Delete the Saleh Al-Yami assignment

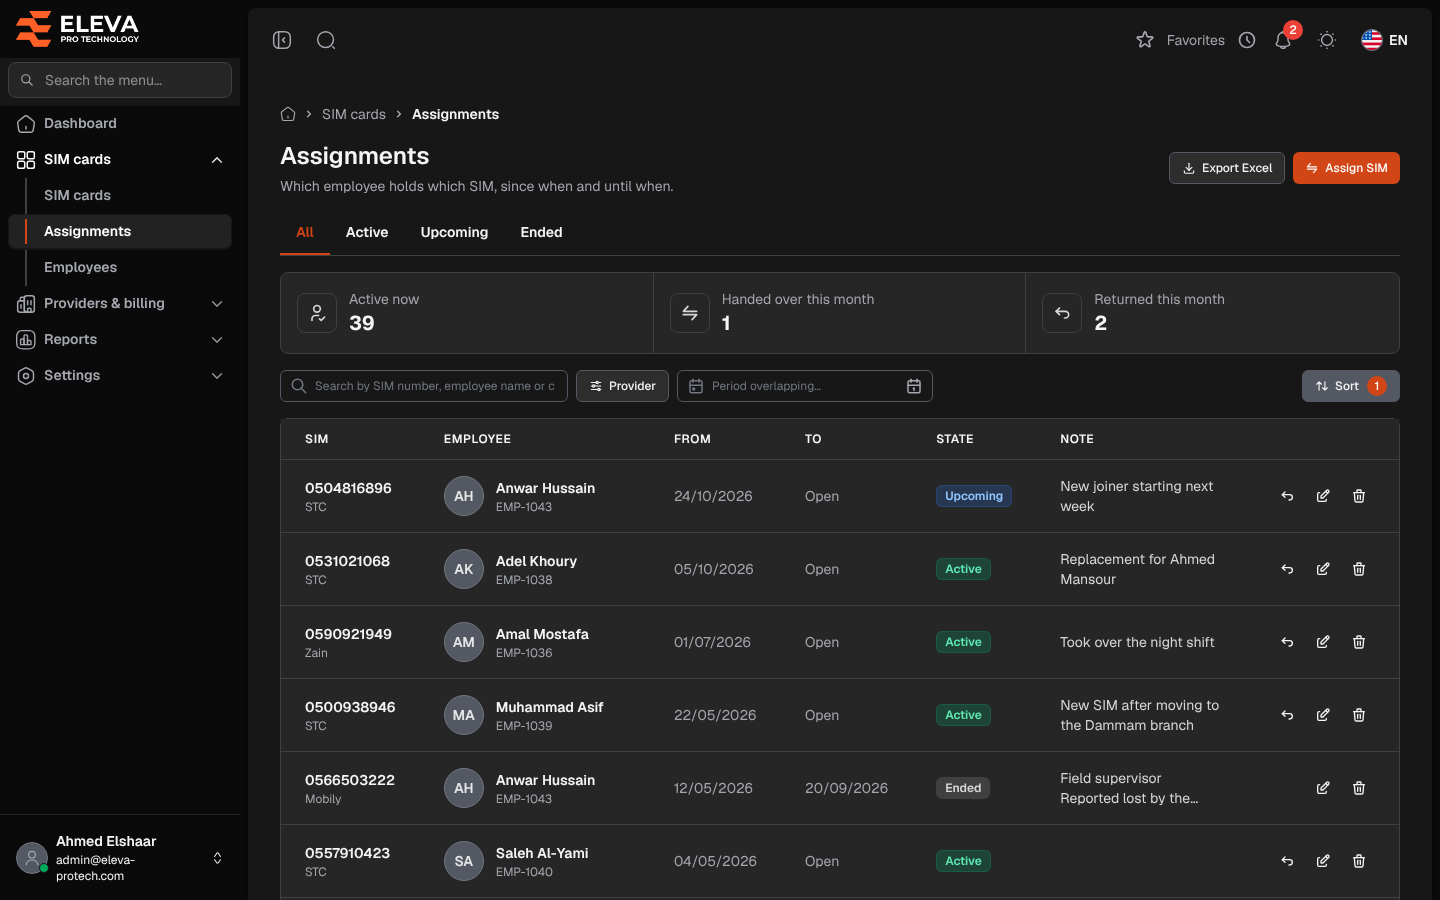pyautogui.click(x=1359, y=861)
